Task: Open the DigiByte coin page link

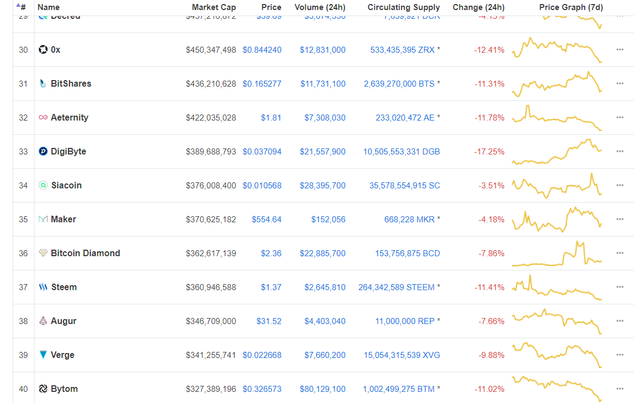Action: [x=68, y=151]
